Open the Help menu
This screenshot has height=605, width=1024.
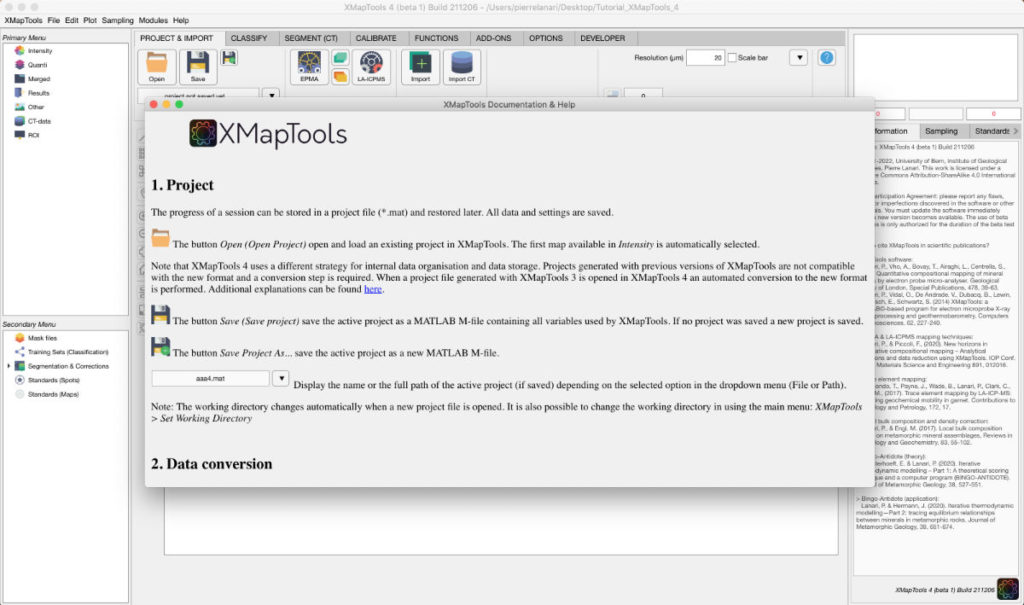tap(181, 20)
